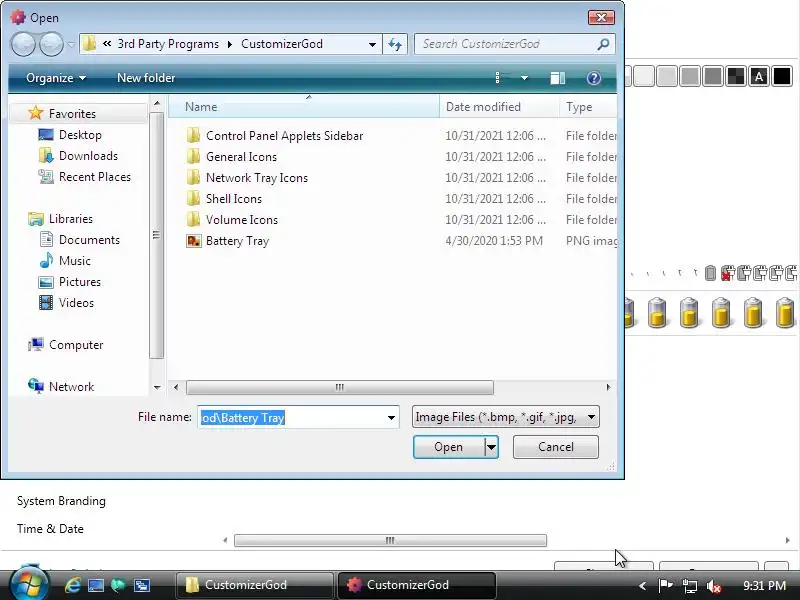Click the folder icon at the start of the address bar
The height and width of the screenshot is (600, 800).
tap(89, 44)
